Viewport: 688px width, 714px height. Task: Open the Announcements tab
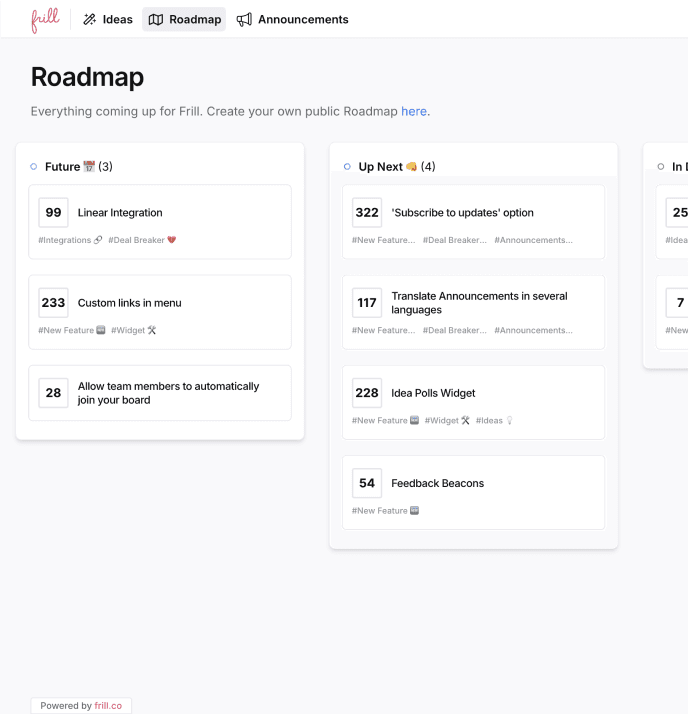pos(292,20)
